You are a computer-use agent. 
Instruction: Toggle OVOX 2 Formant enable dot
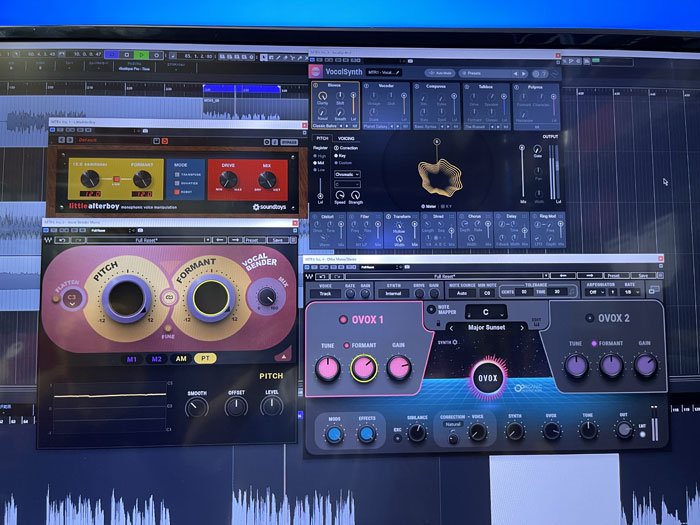click(594, 343)
